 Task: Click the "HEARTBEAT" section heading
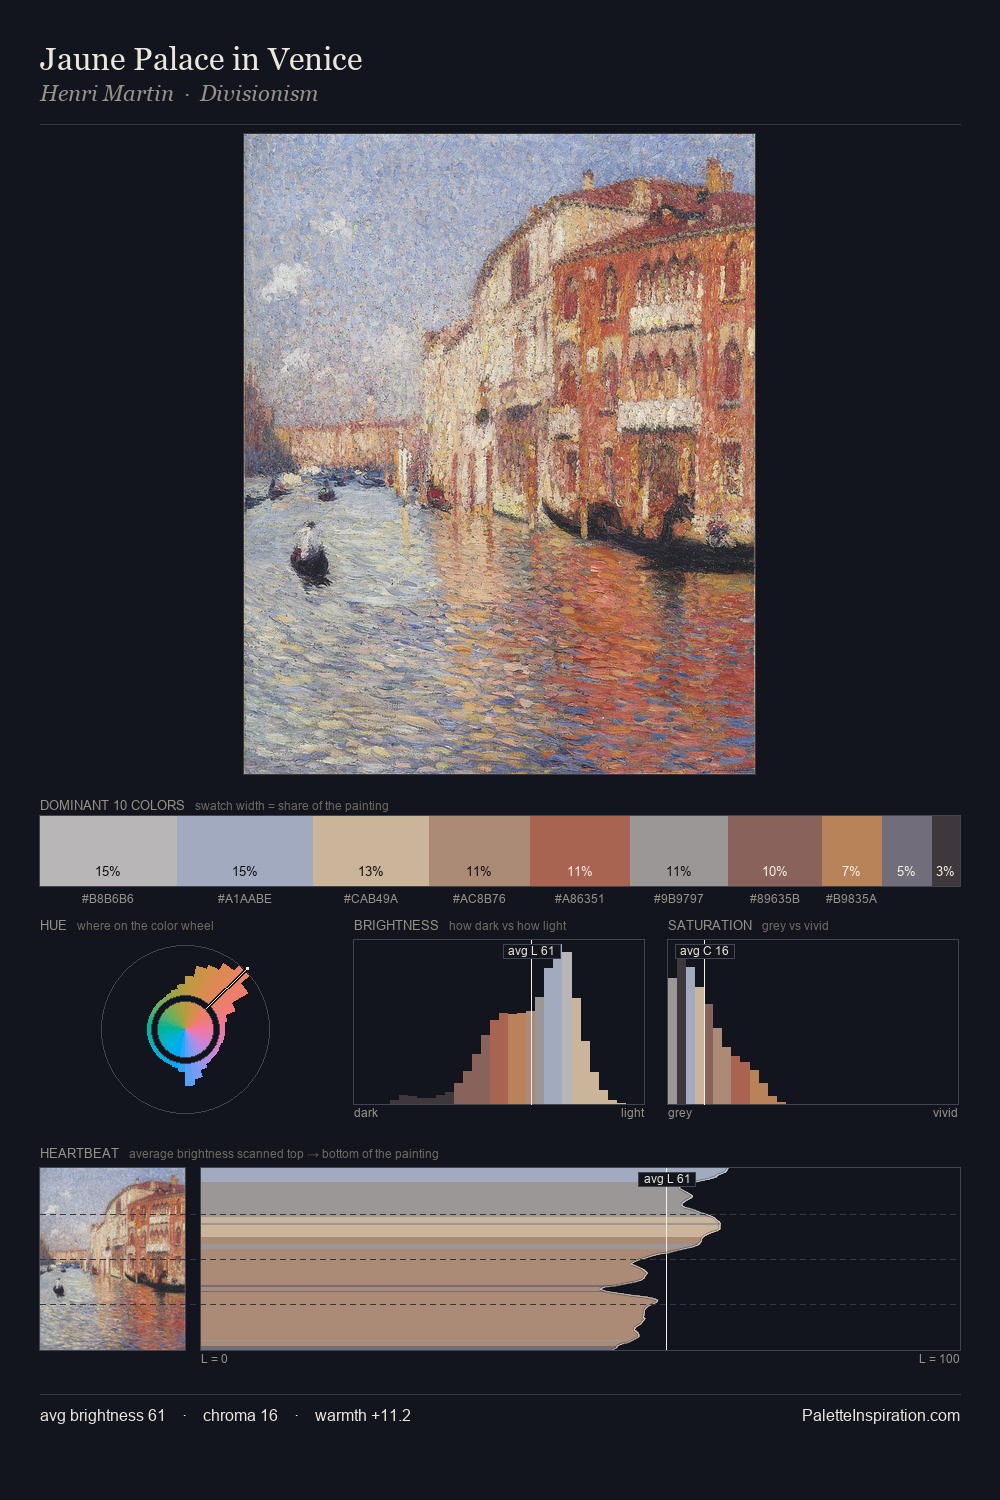(x=79, y=1153)
